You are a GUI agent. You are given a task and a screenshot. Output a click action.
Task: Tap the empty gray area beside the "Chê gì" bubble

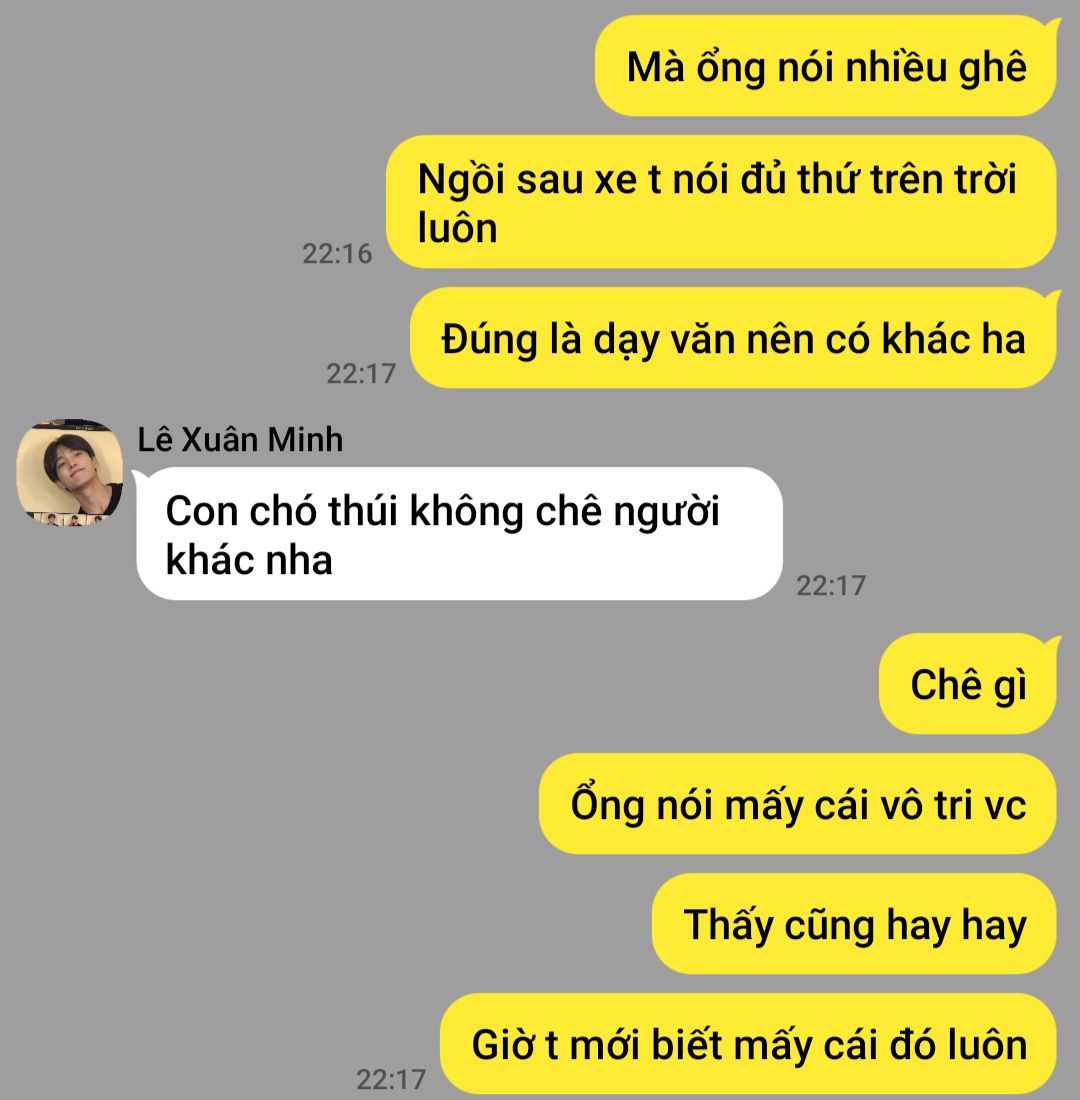pos(435,684)
